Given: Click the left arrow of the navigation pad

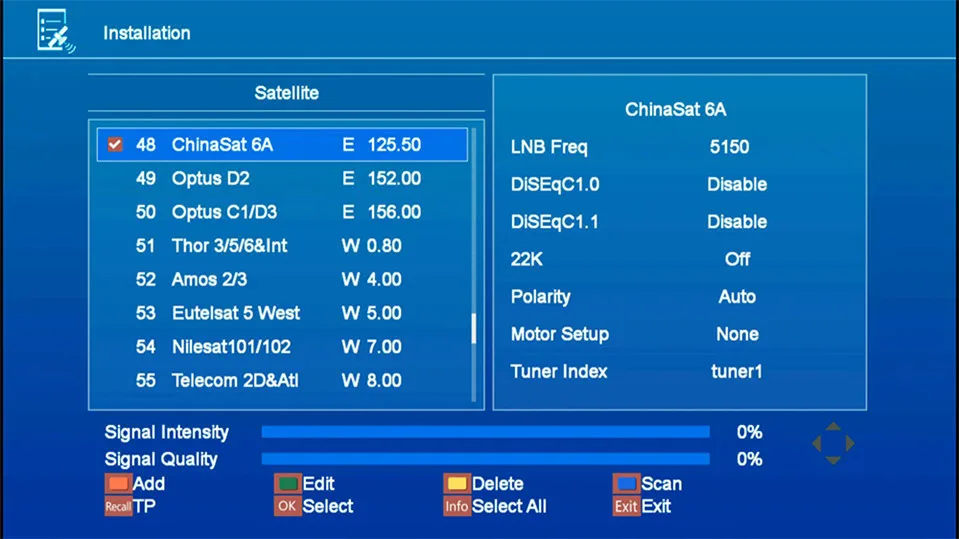Looking at the screenshot, I should click(x=817, y=443).
